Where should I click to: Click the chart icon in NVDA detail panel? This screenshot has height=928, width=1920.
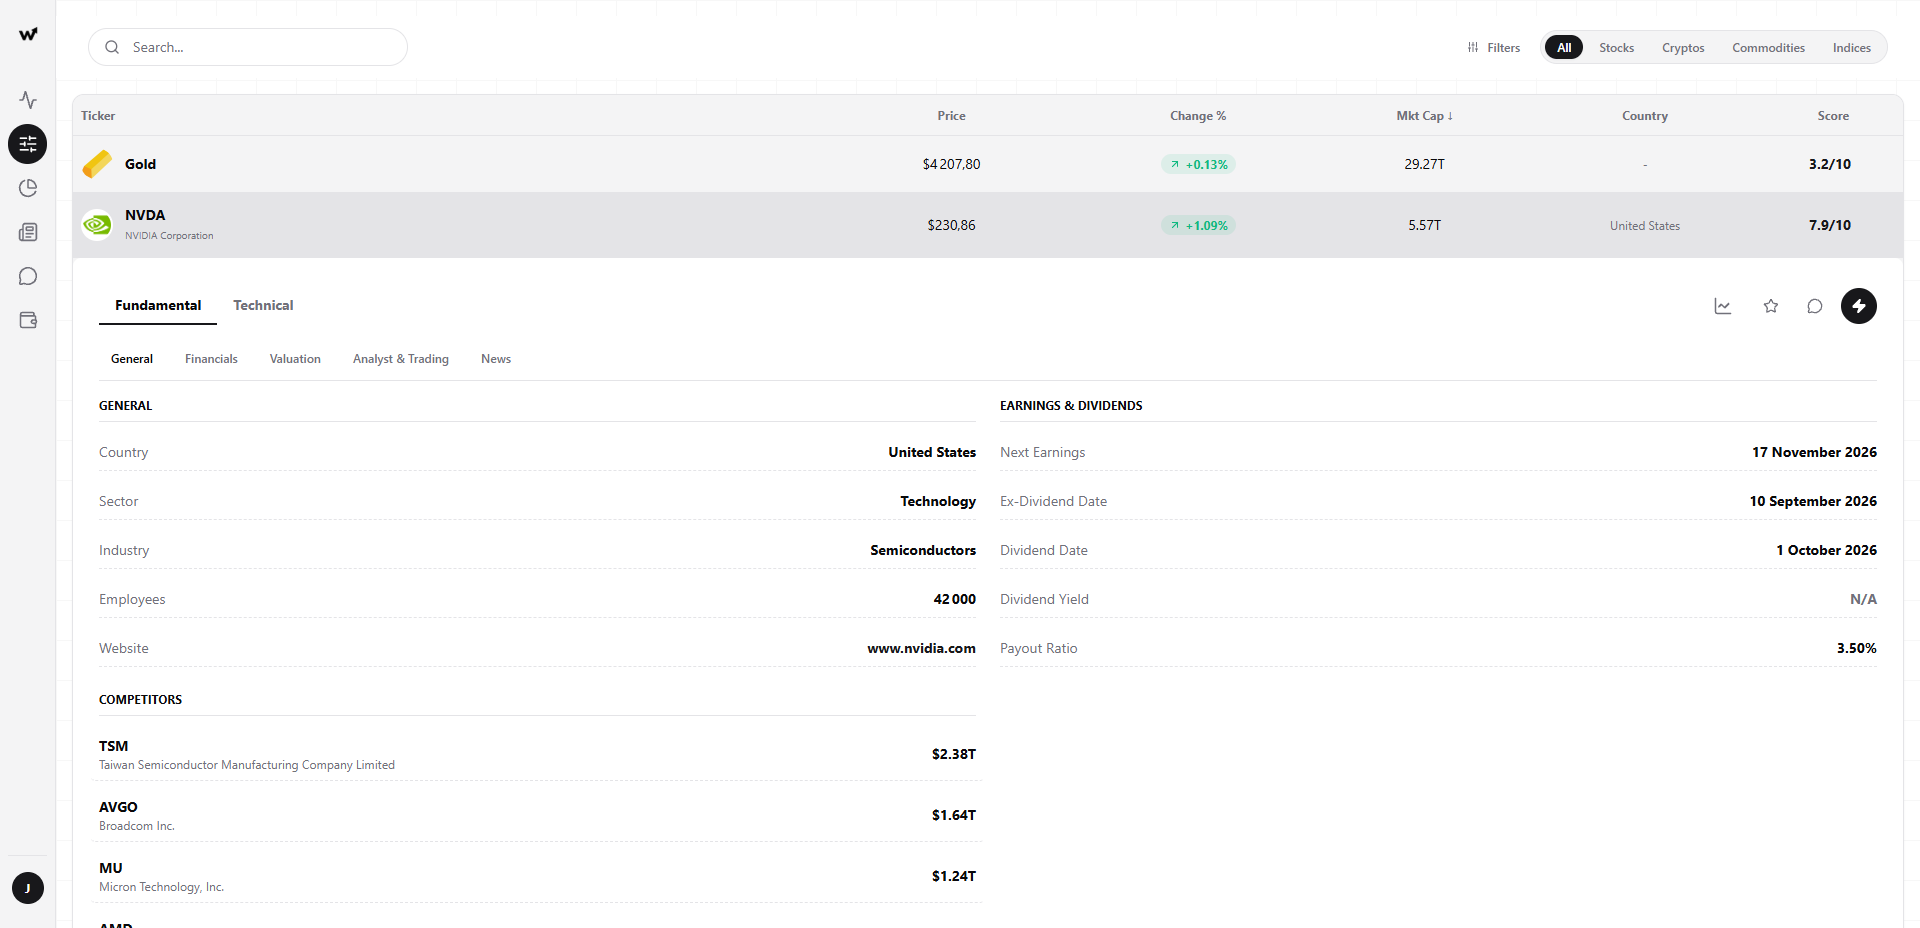(x=1723, y=306)
